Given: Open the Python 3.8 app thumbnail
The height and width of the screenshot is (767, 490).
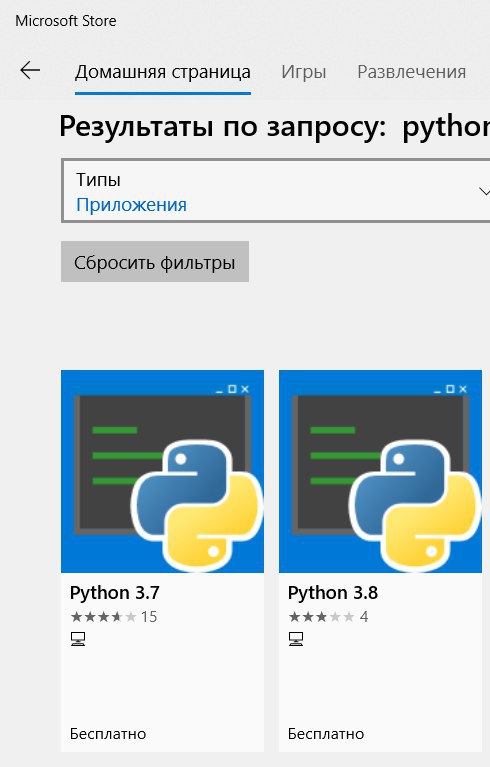Looking at the screenshot, I should pyautogui.click(x=380, y=472).
